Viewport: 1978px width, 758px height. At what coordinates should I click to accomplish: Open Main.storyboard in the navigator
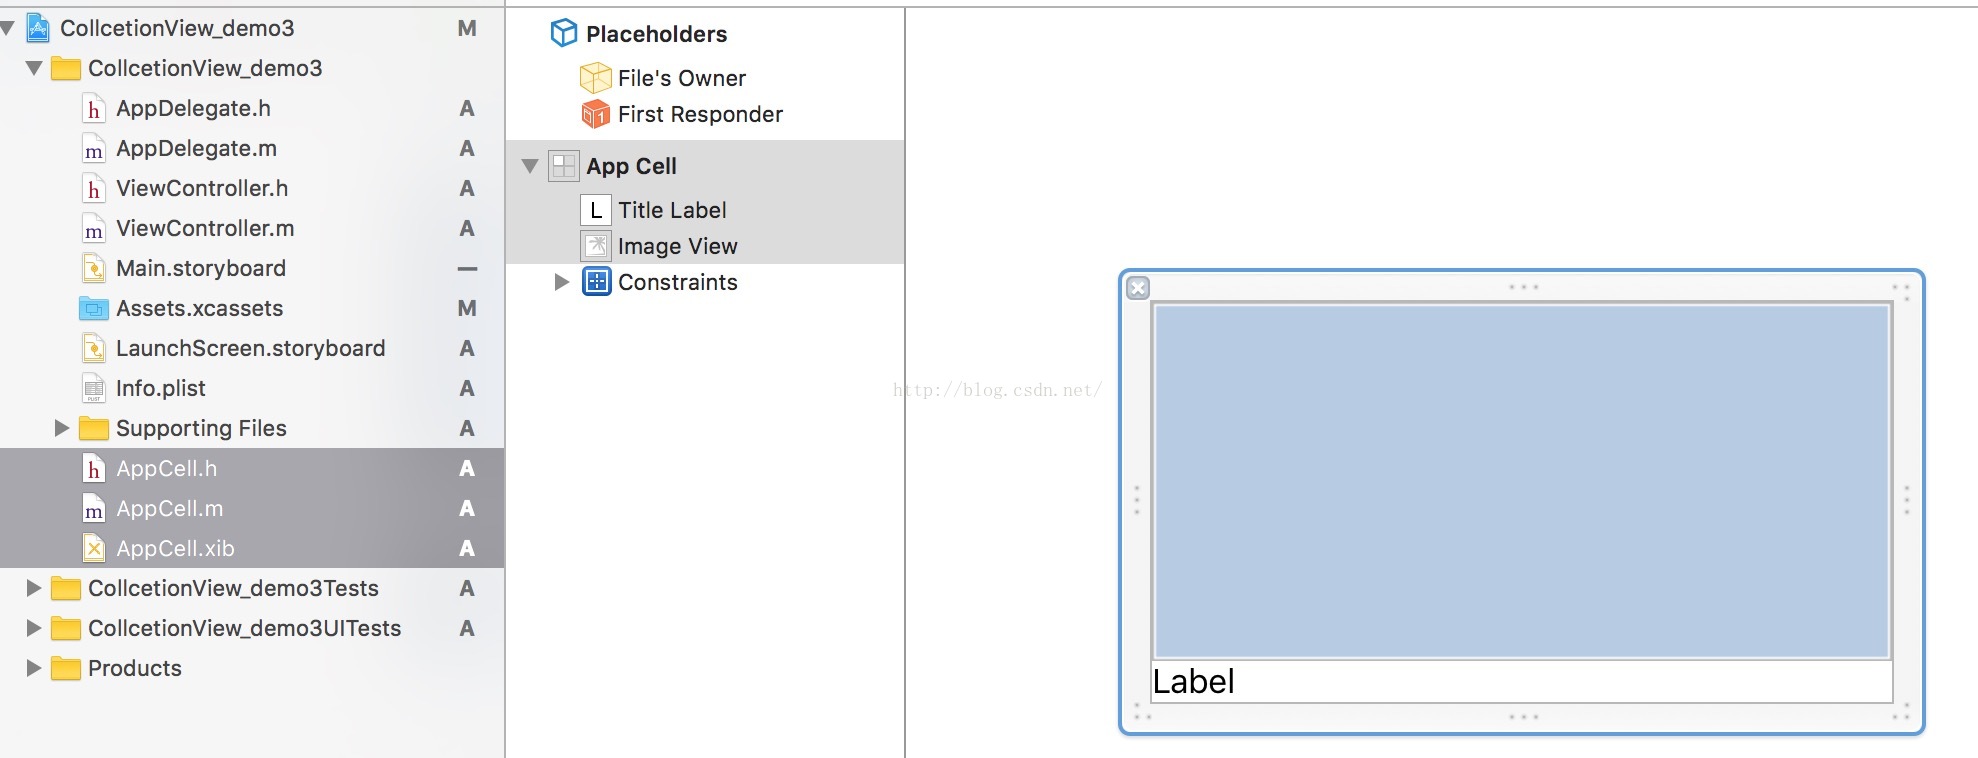pyautogui.click(x=201, y=268)
